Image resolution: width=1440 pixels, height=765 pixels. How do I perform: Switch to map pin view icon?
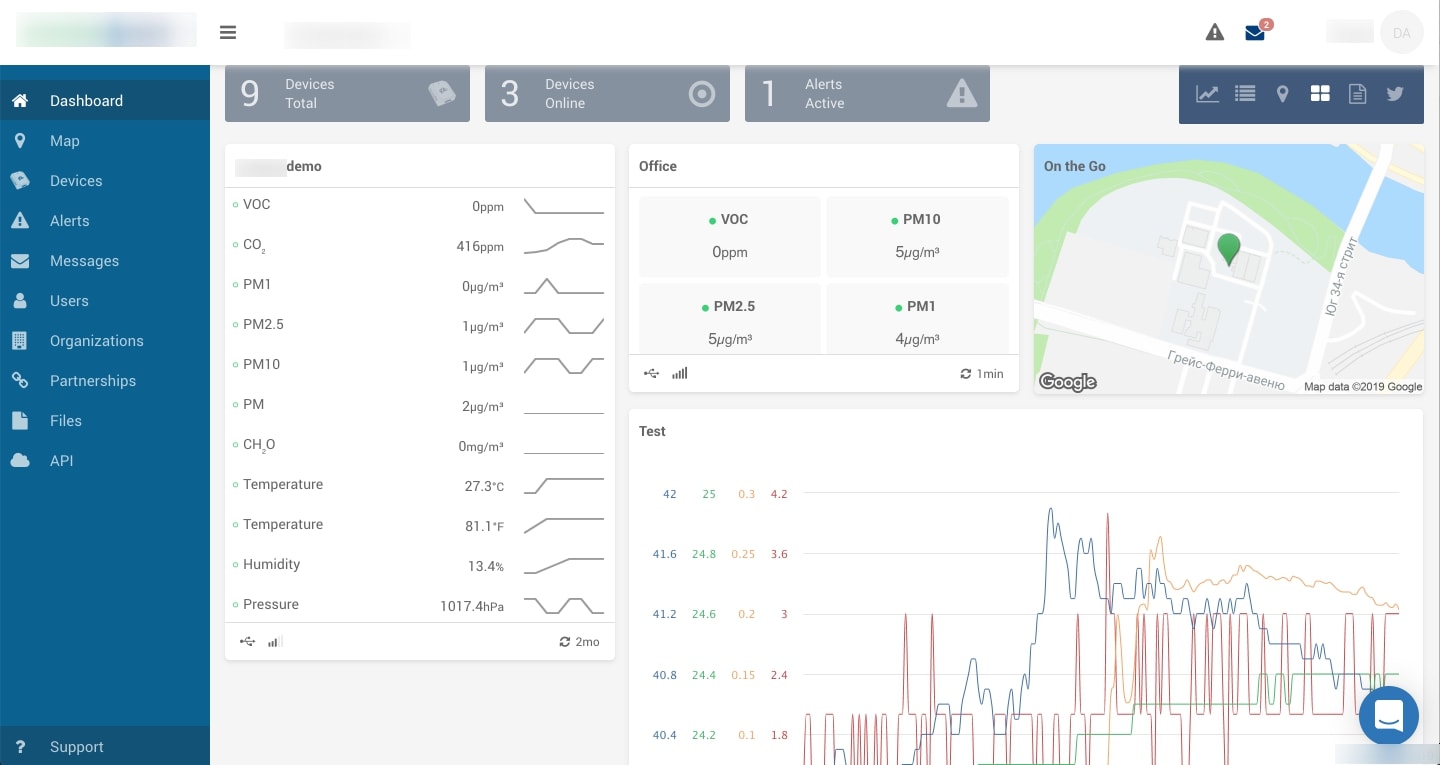(x=1282, y=94)
